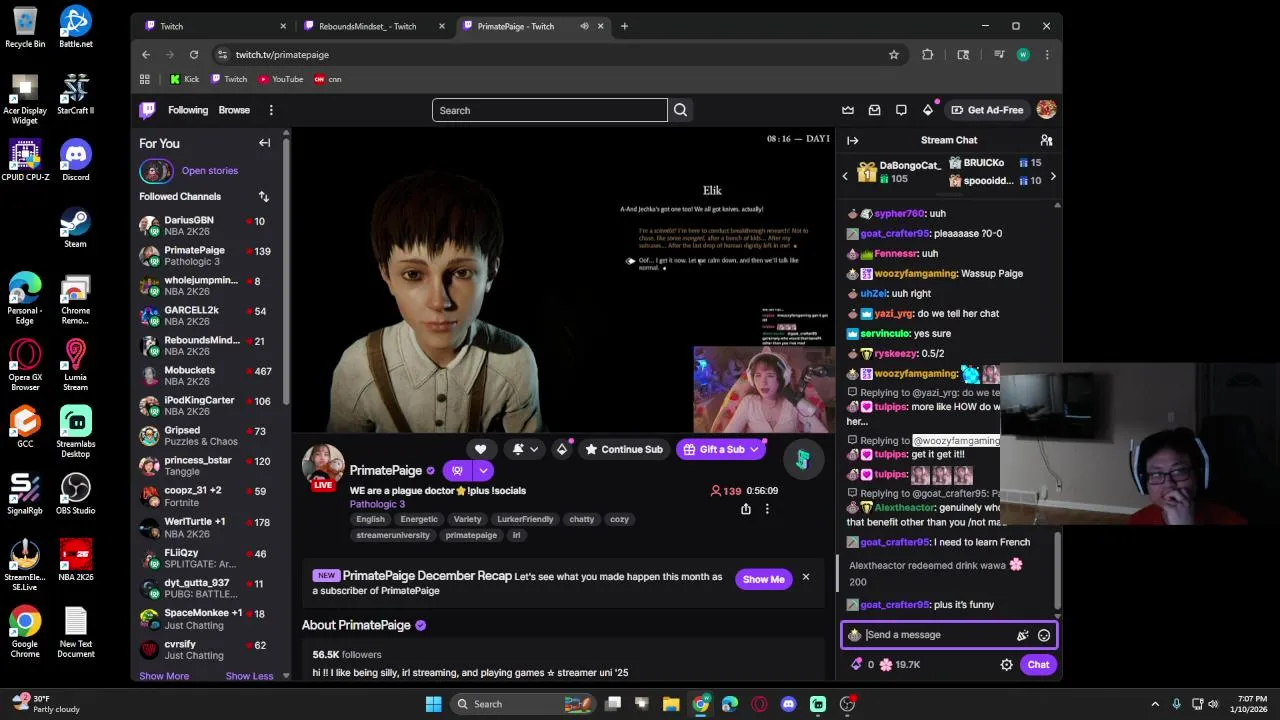Image resolution: width=1280 pixels, height=720 pixels.
Task: Click the Chrome address bar URL
Action: pos(282,55)
